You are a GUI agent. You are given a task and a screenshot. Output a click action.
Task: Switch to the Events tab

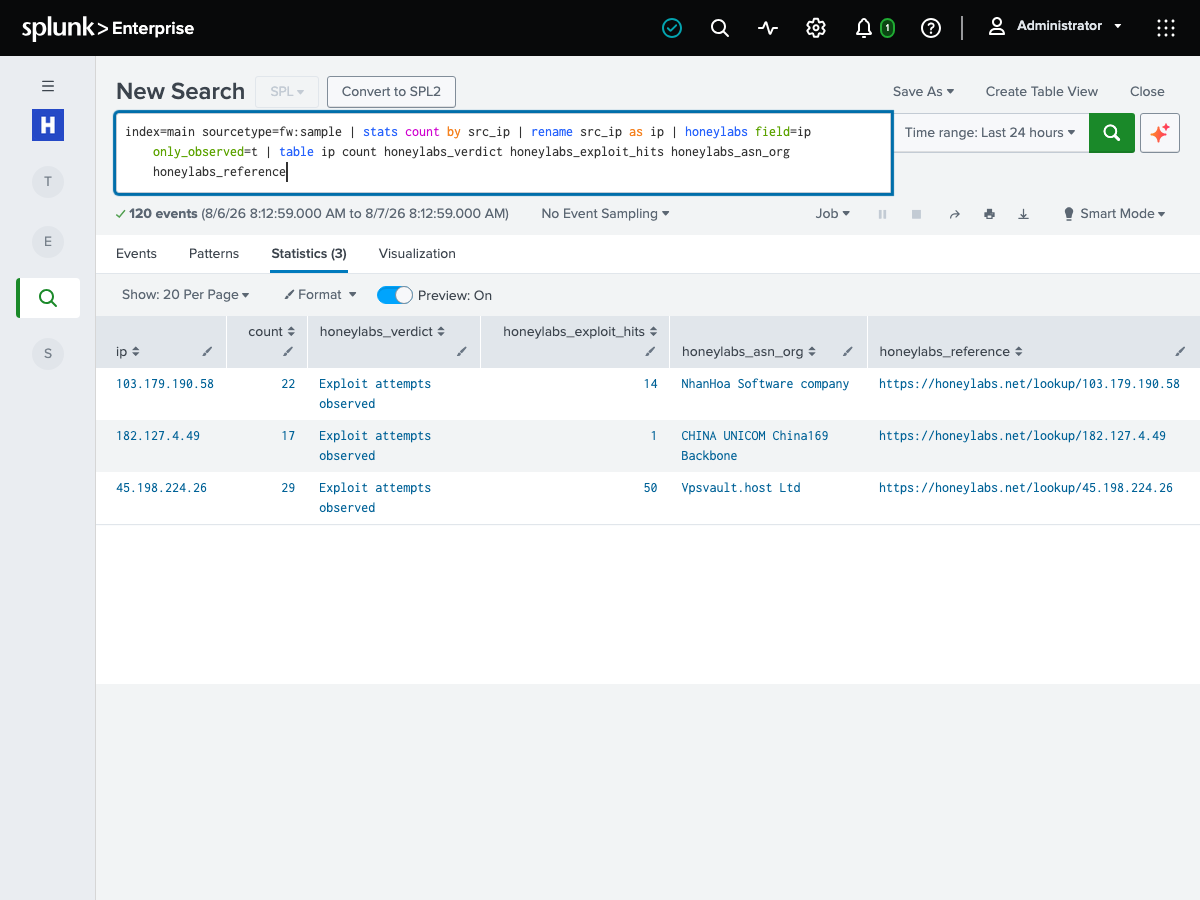(x=136, y=254)
